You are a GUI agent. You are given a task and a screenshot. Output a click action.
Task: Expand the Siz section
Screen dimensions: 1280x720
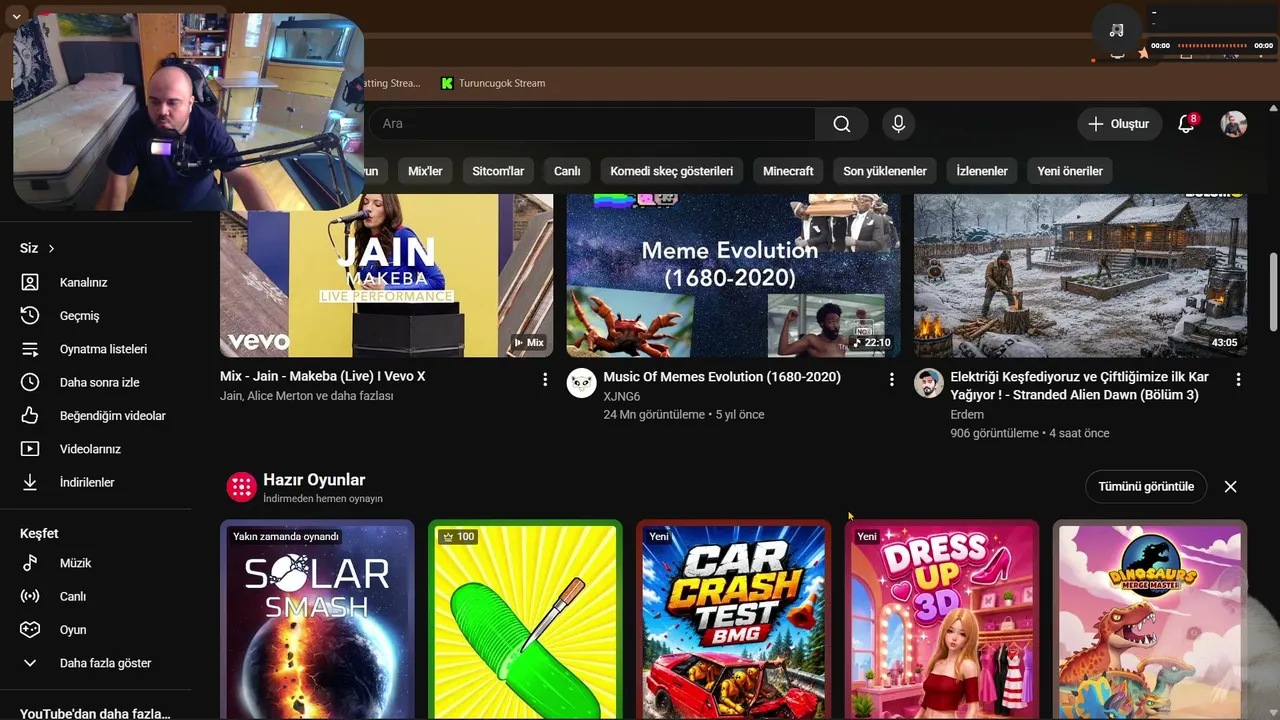(38, 248)
